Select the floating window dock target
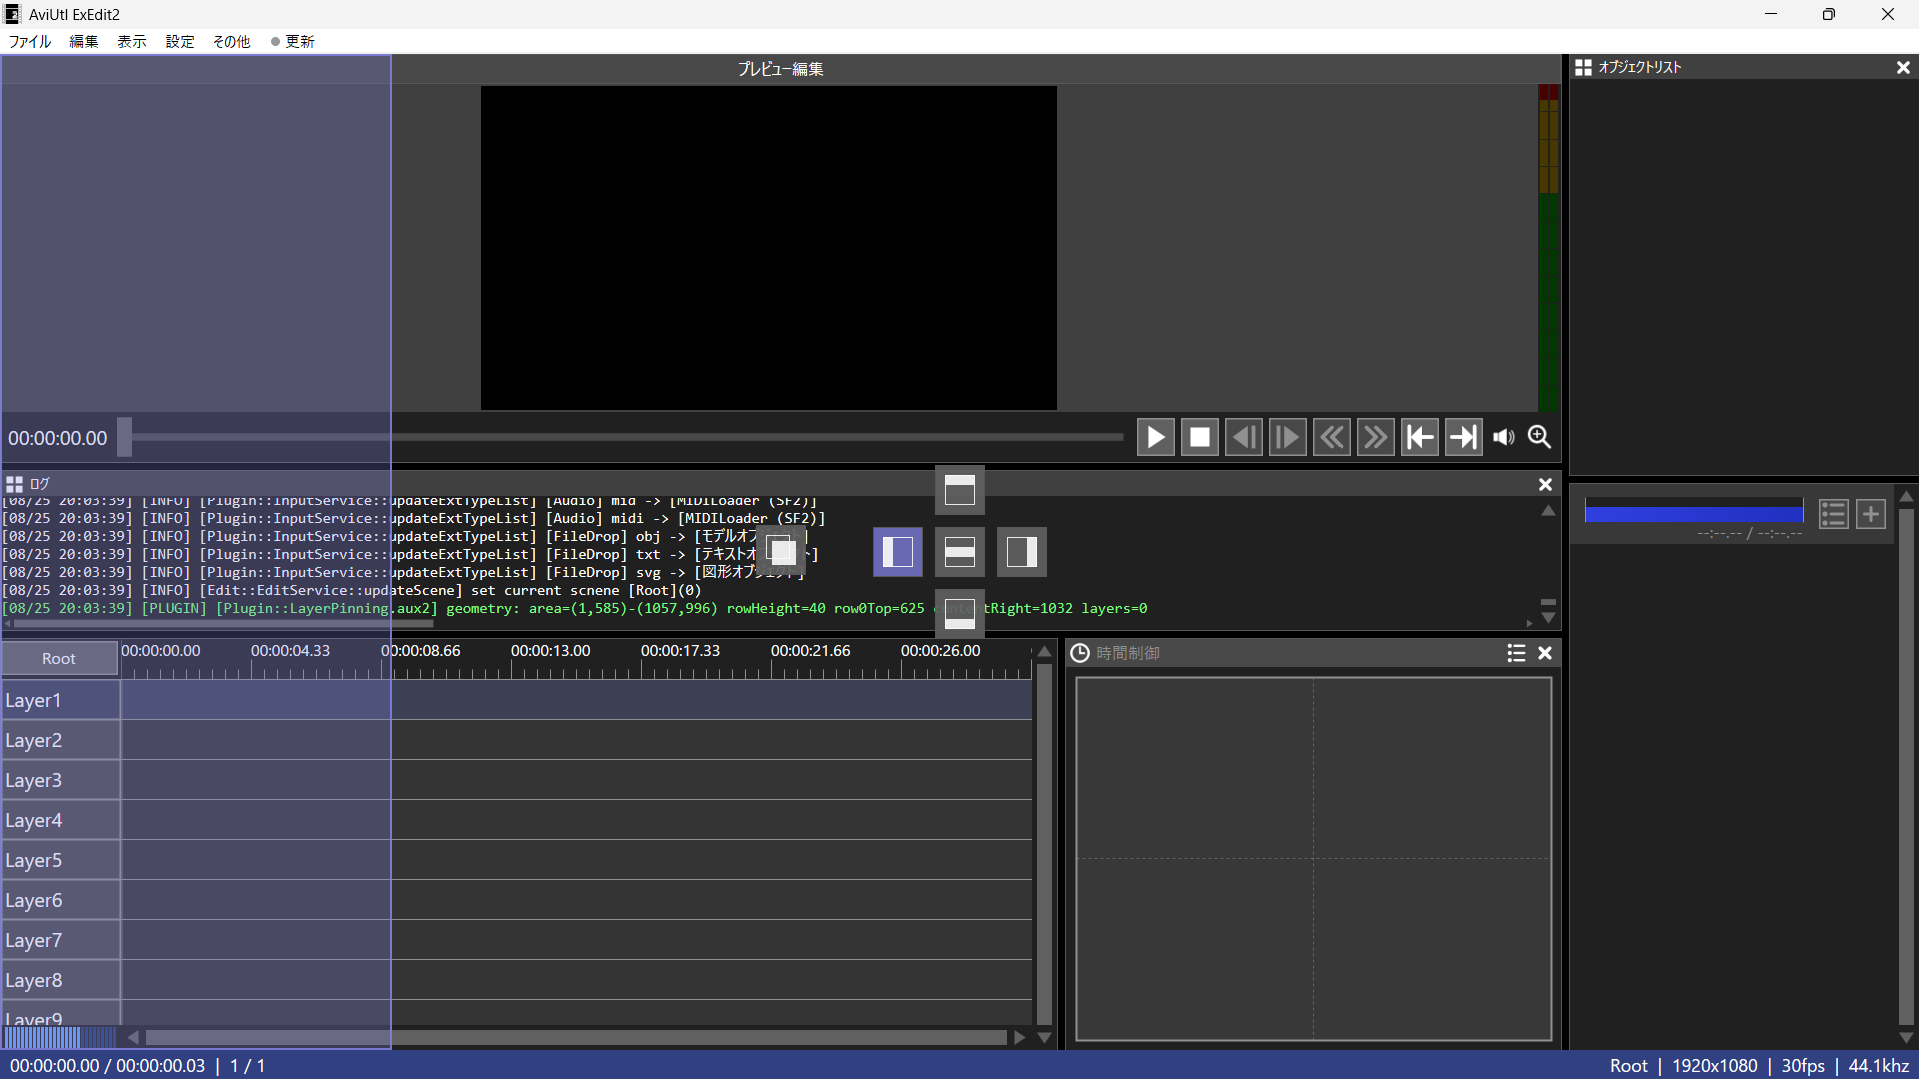Screen dimensions: 1919x1079 click(782, 551)
